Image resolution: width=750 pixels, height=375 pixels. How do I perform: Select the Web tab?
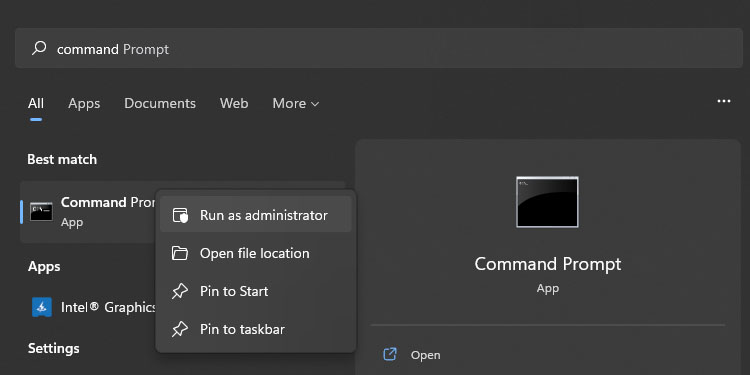click(x=234, y=103)
